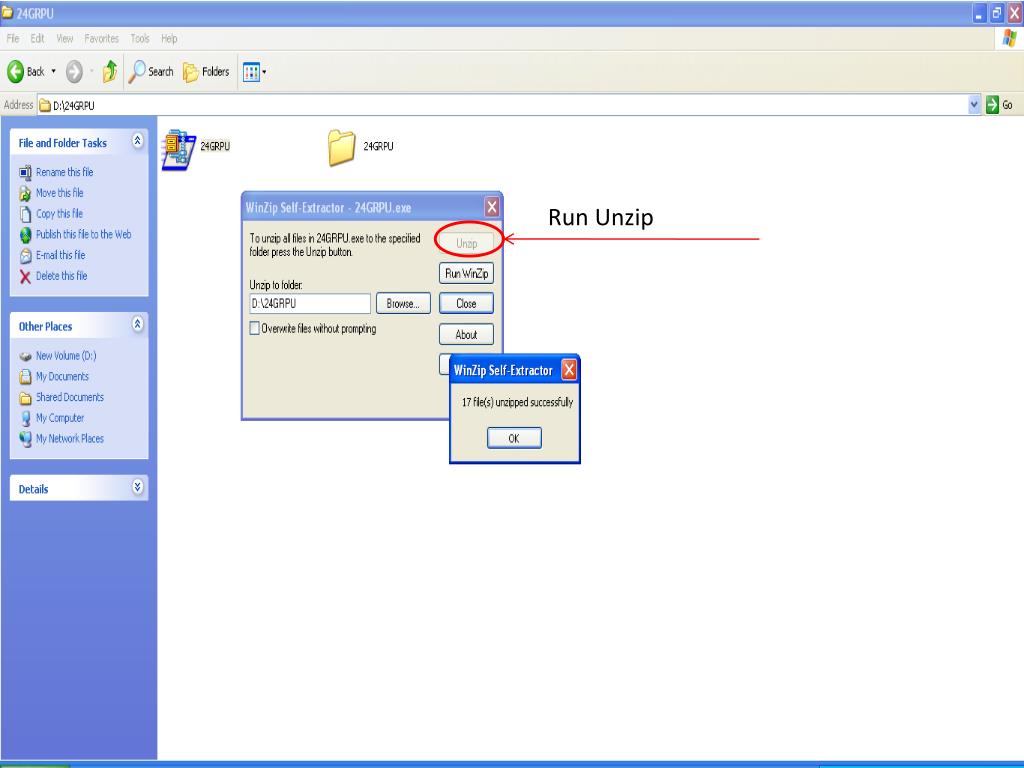
Task: Close the small WinZip Self-Extractor message box
Action: point(569,370)
